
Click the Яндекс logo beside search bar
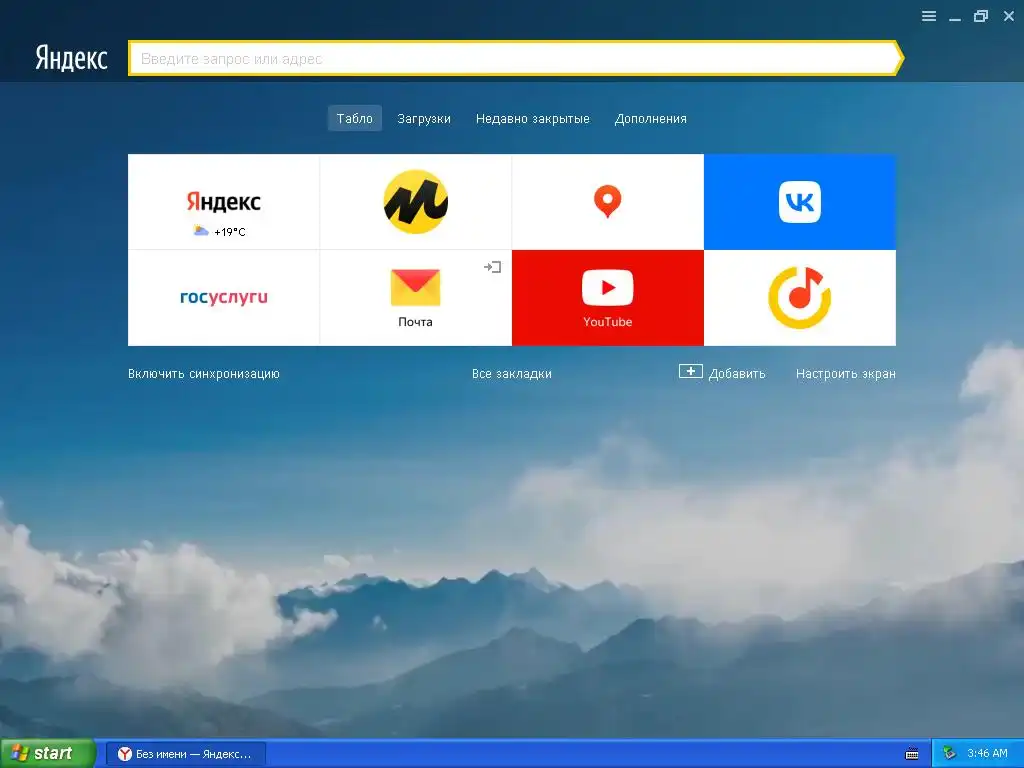coord(71,58)
